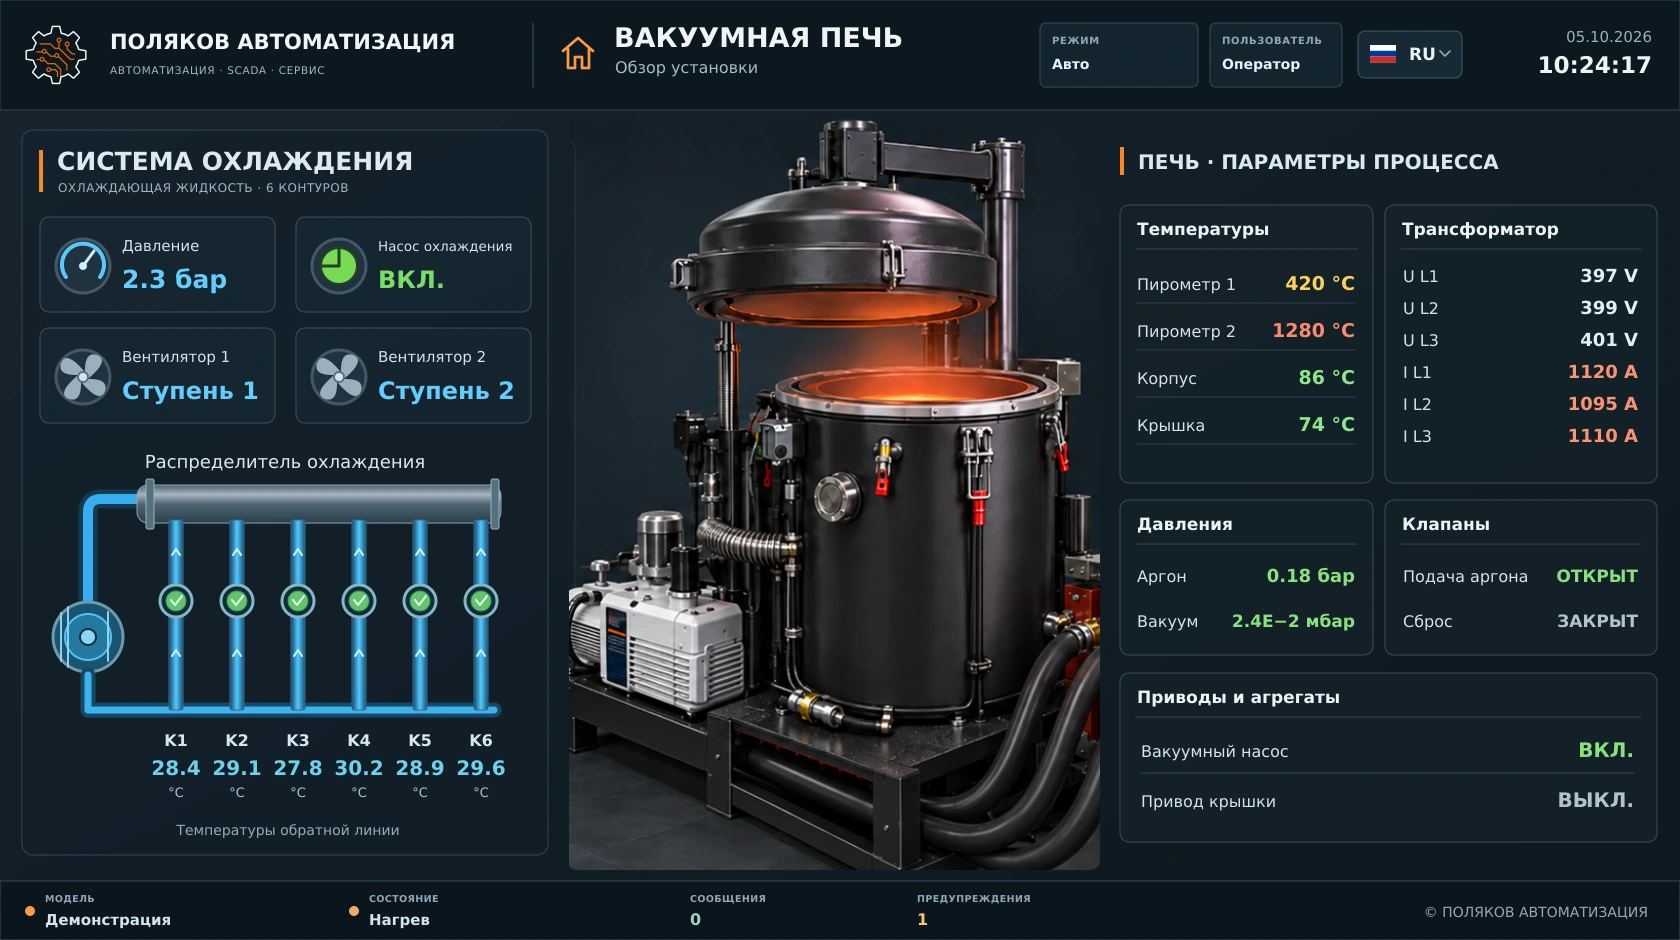Click the circulation pump icon on the distributor
This screenshot has width=1680, height=940.
(88, 637)
